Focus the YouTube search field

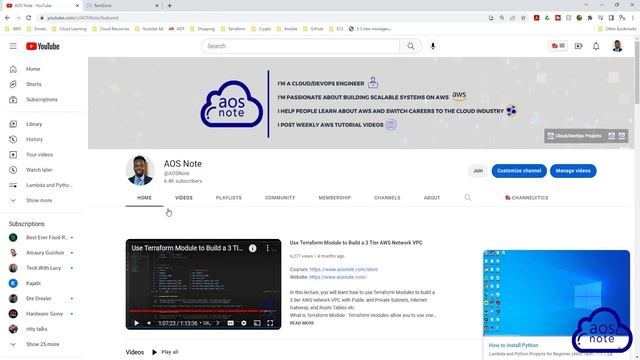(301, 46)
